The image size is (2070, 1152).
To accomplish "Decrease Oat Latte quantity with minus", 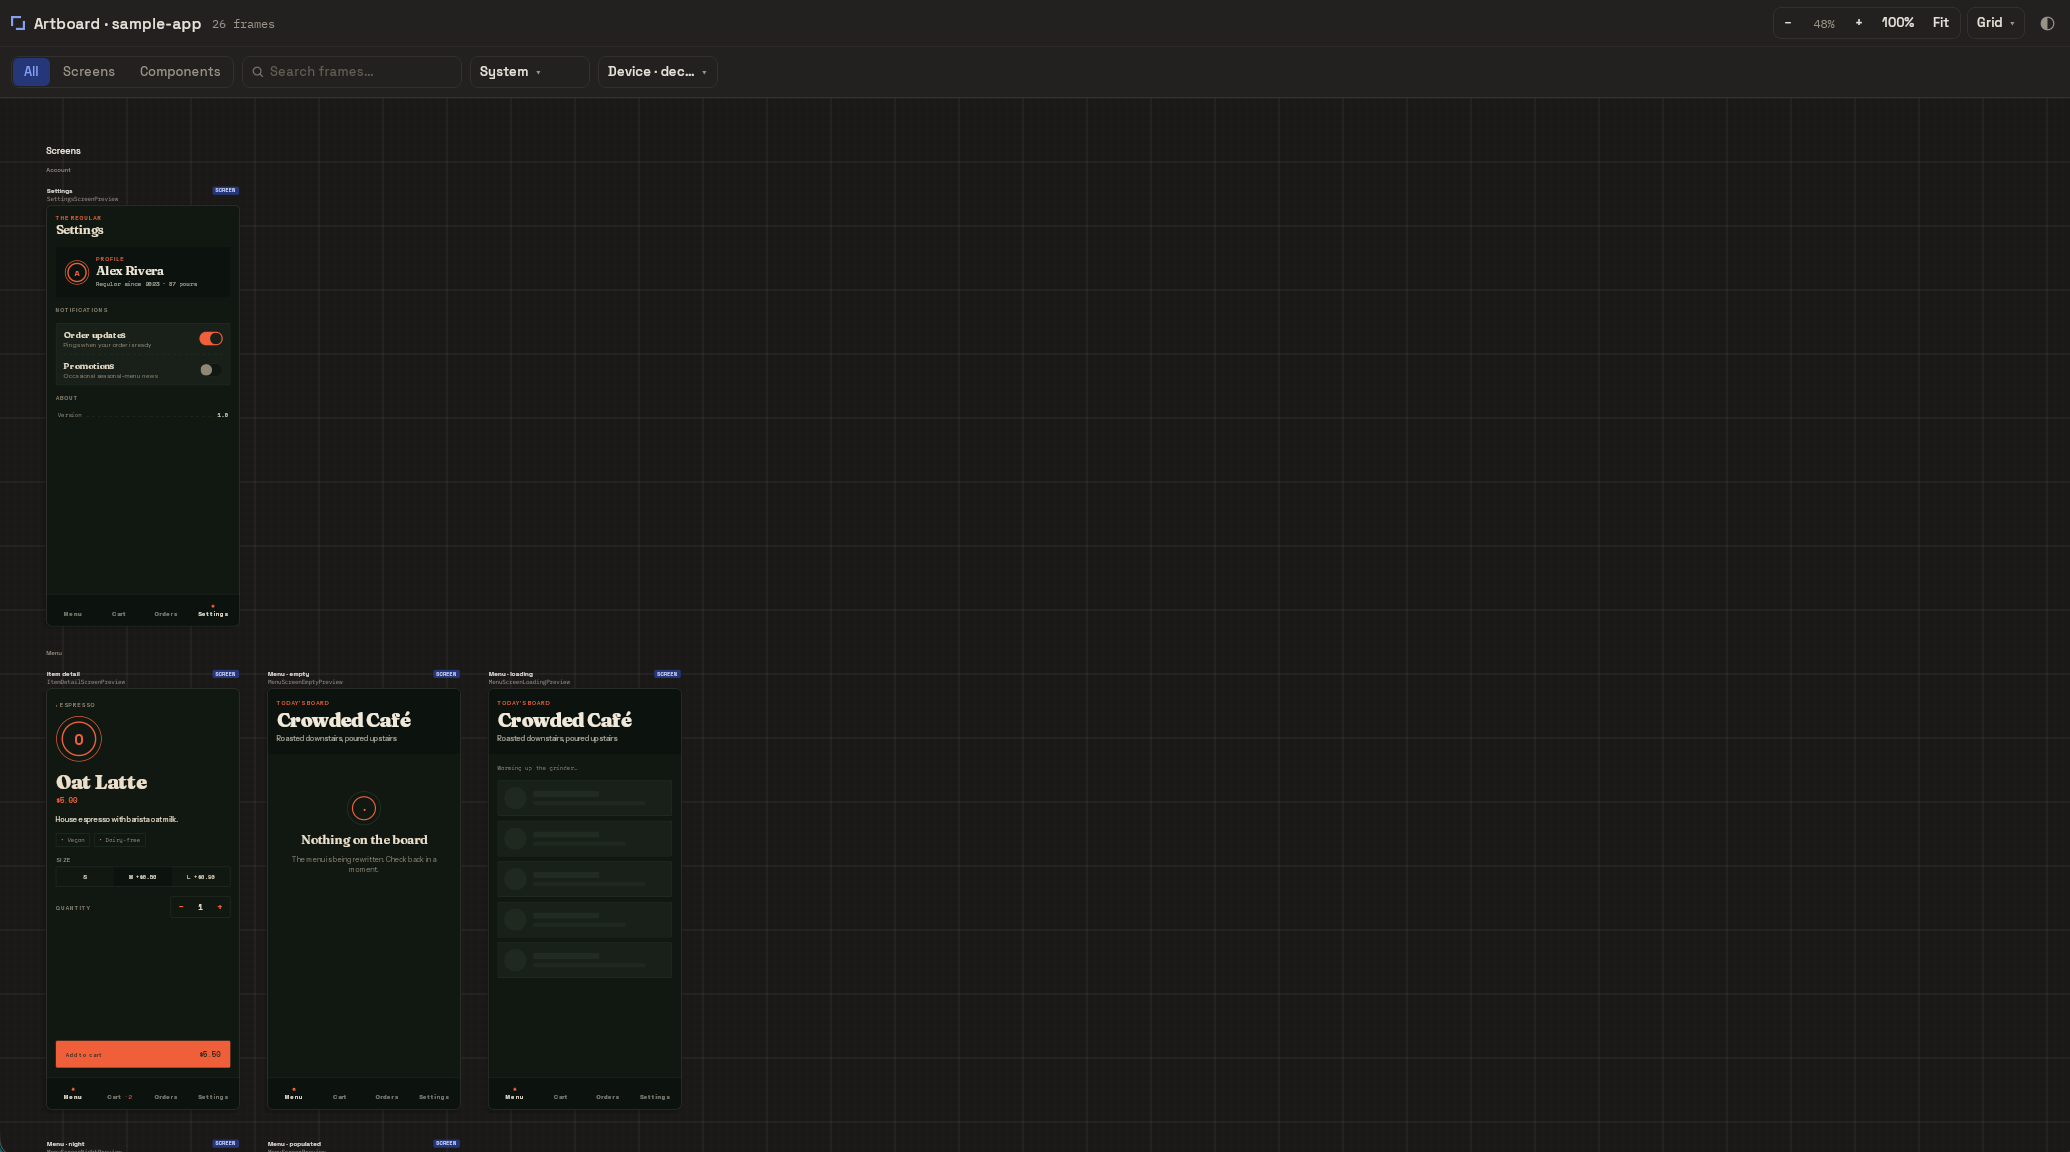I will pos(181,907).
